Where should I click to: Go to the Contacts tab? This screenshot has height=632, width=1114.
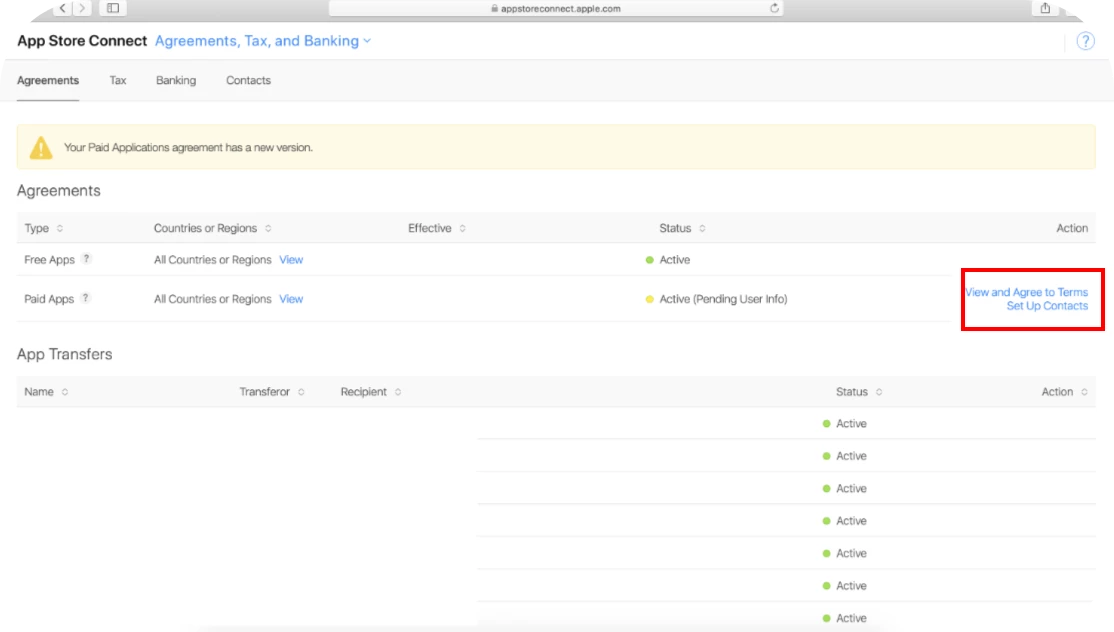click(248, 80)
